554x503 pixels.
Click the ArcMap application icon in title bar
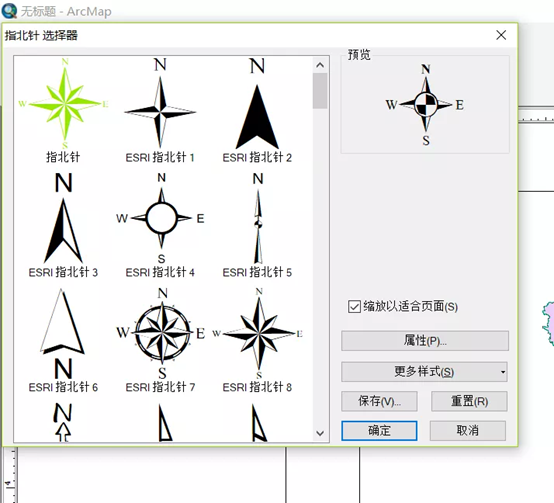tap(9, 11)
